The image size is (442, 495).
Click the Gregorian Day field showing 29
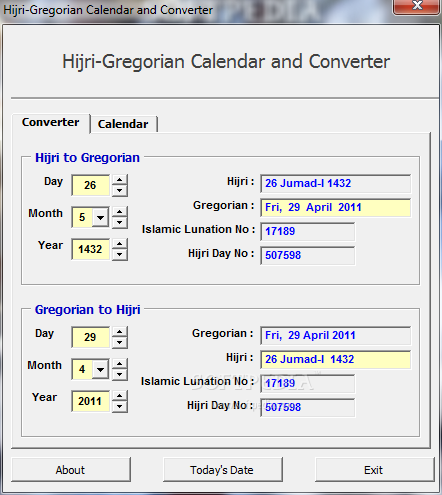(x=90, y=337)
